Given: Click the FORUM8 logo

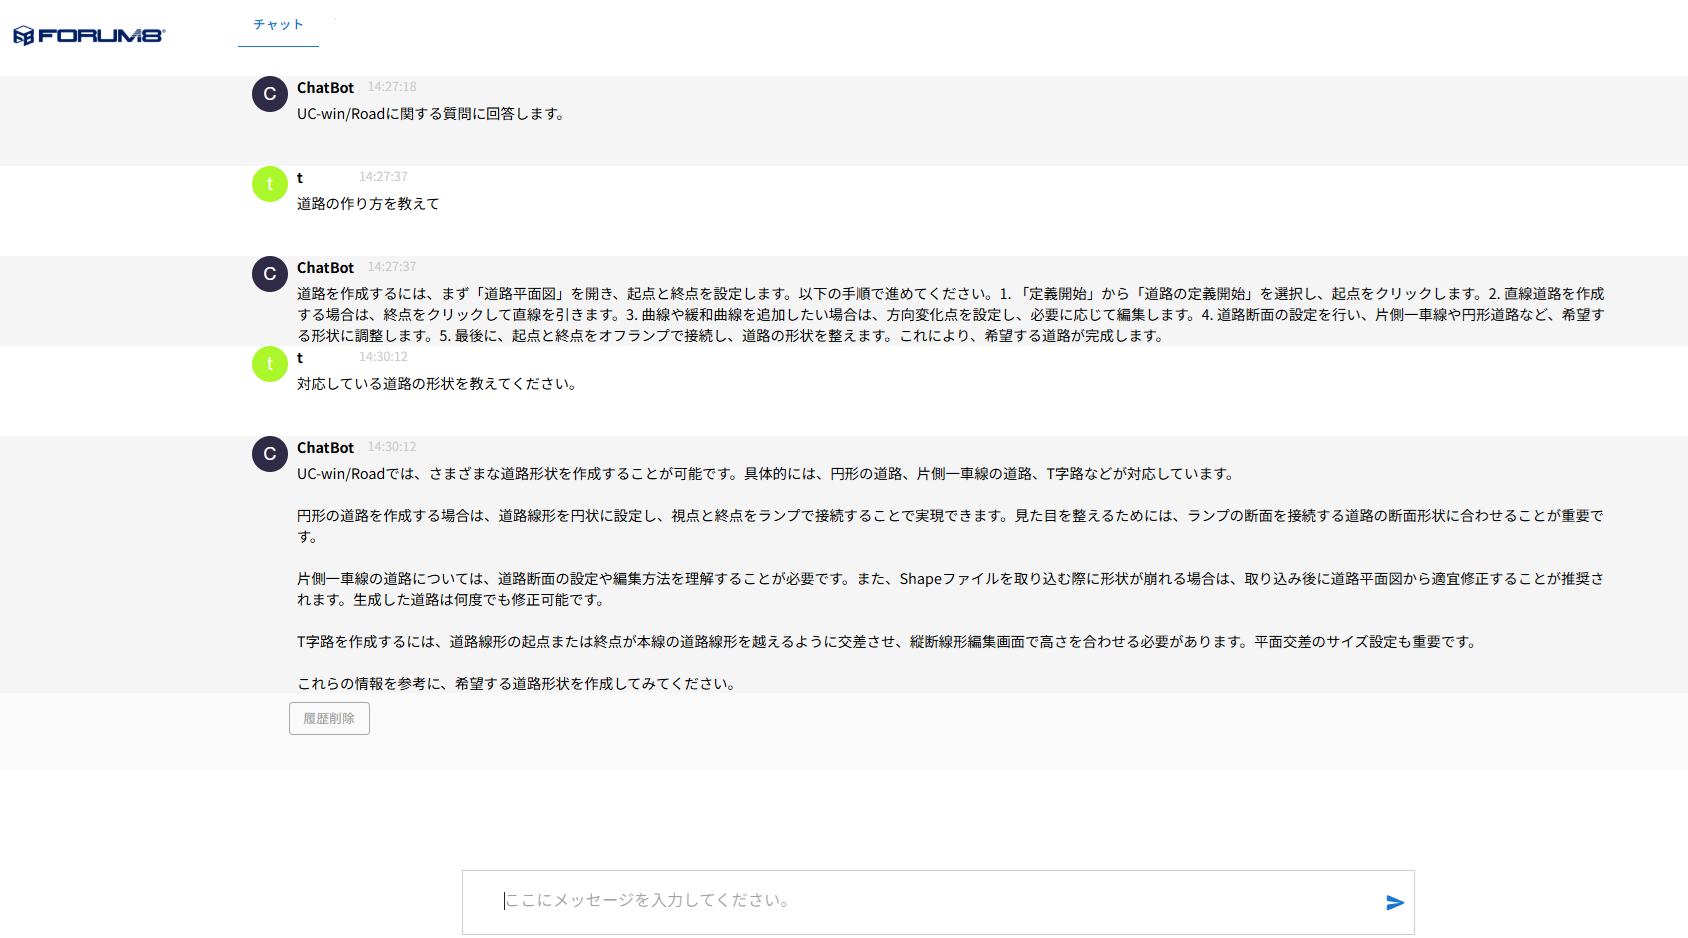Looking at the screenshot, I should click(89, 36).
